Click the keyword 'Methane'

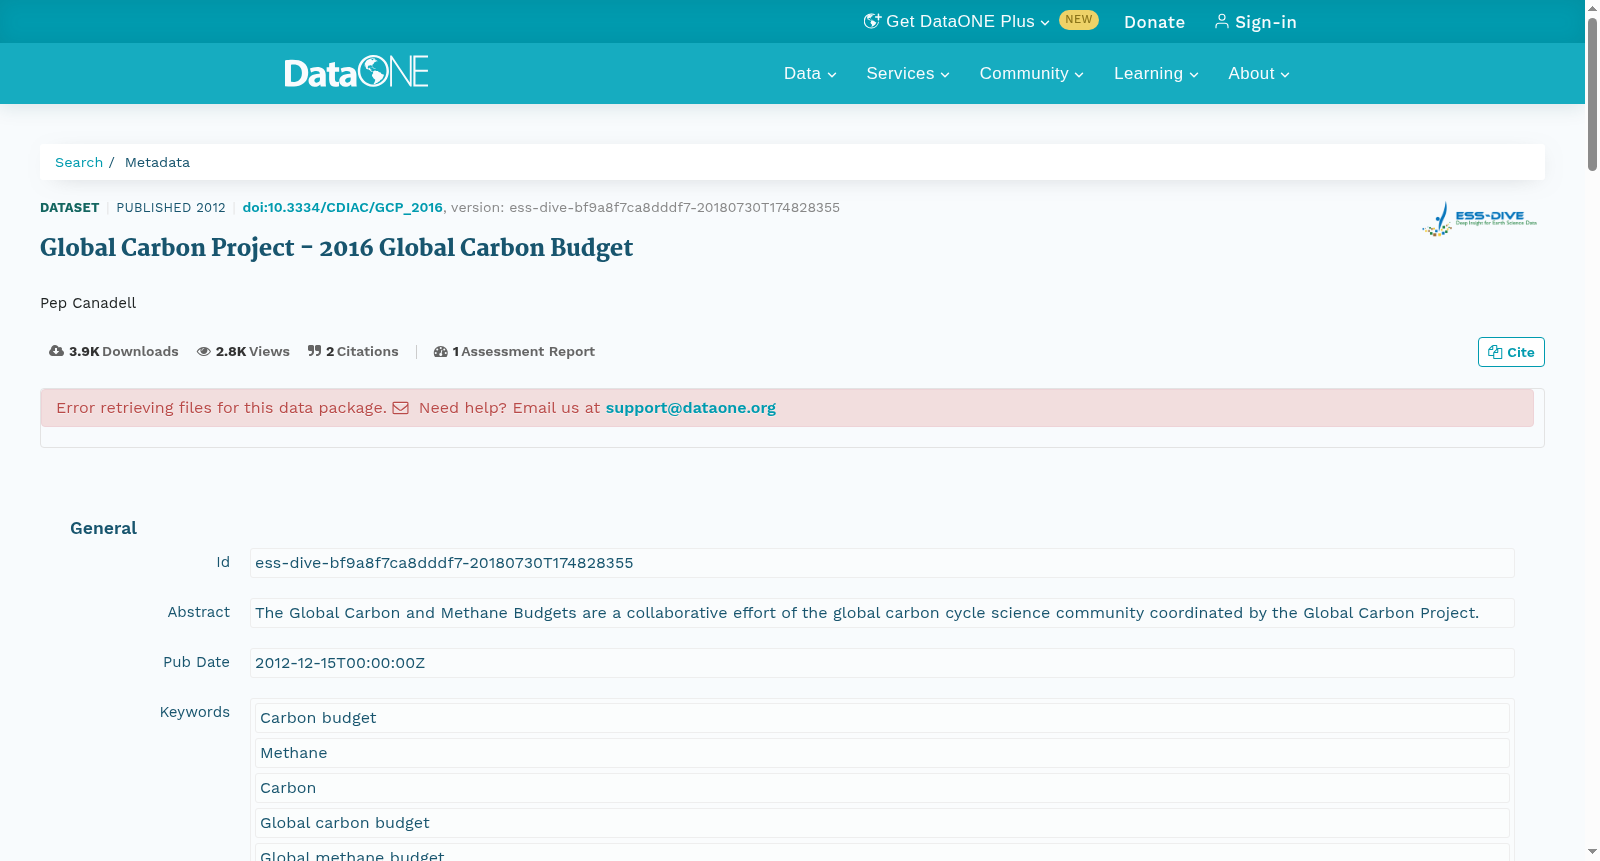point(882,753)
